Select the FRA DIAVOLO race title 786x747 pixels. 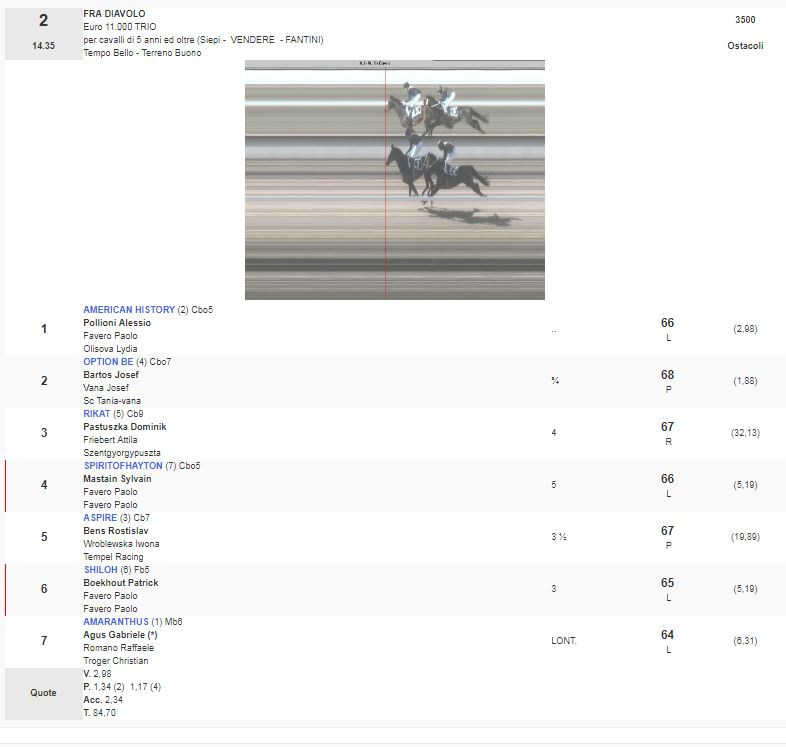[x=114, y=14]
